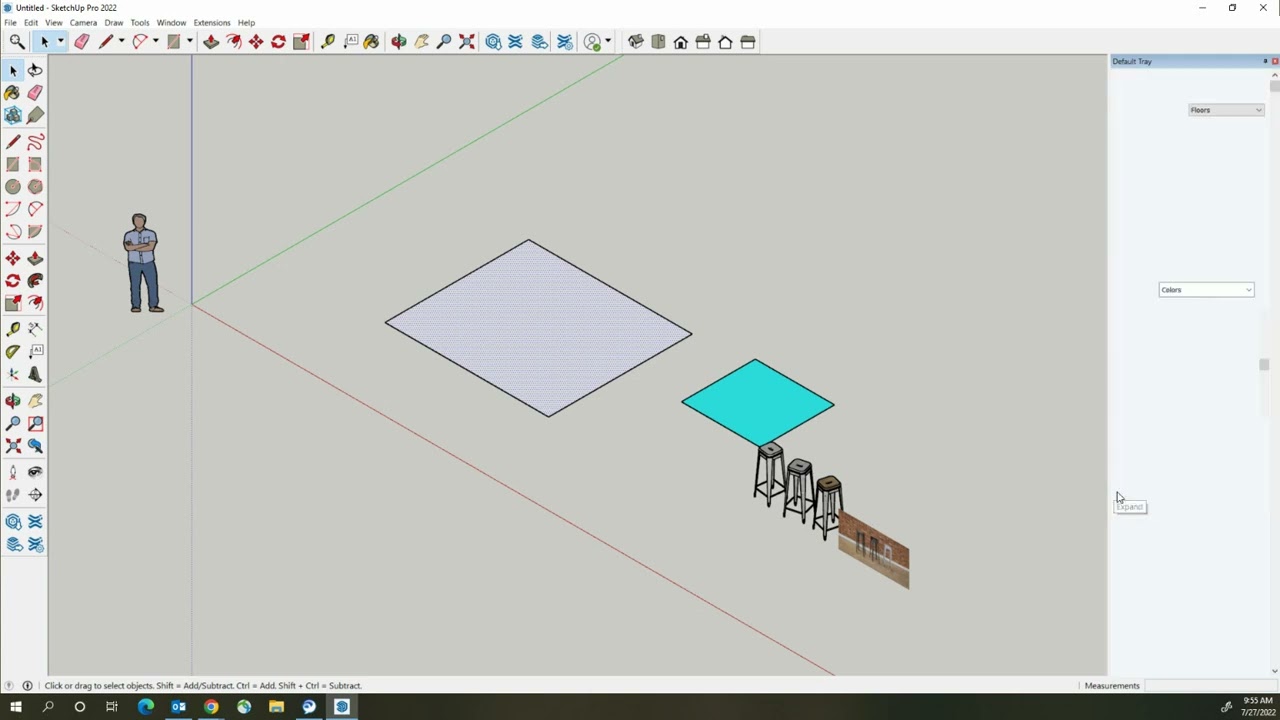
Task: Select the Arc tool in top toolbar
Action: click(140, 41)
